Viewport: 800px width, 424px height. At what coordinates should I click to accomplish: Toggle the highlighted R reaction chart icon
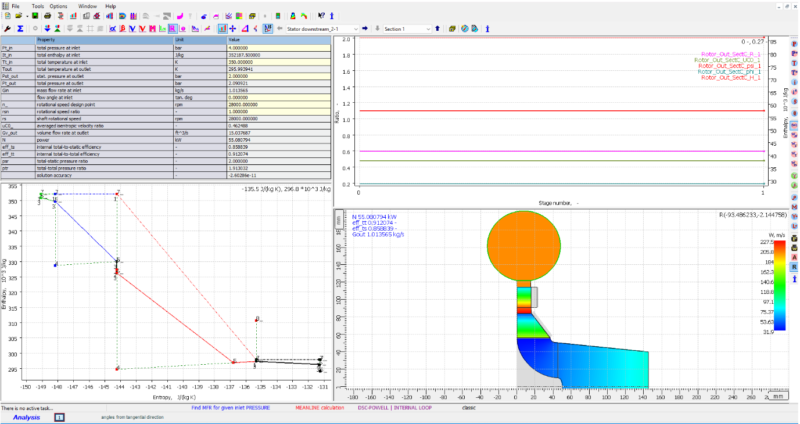172,29
